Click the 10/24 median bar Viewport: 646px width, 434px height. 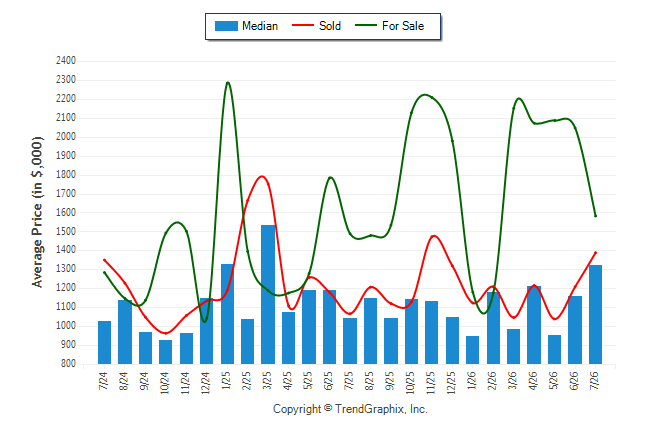coord(166,352)
